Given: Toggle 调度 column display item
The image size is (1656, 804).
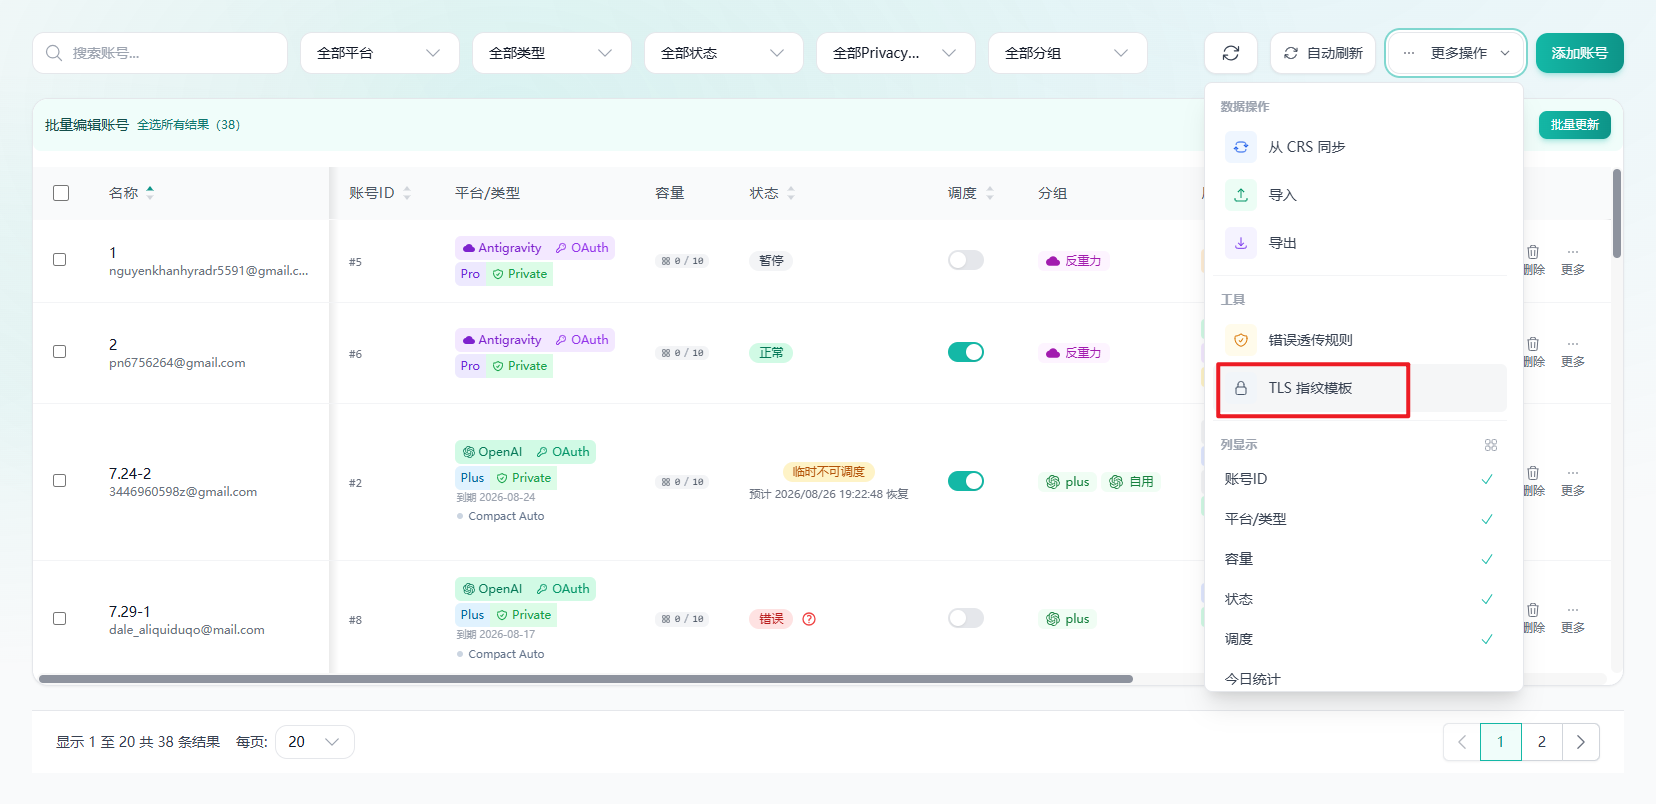Looking at the screenshot, I should click(x=1360, y=639).
